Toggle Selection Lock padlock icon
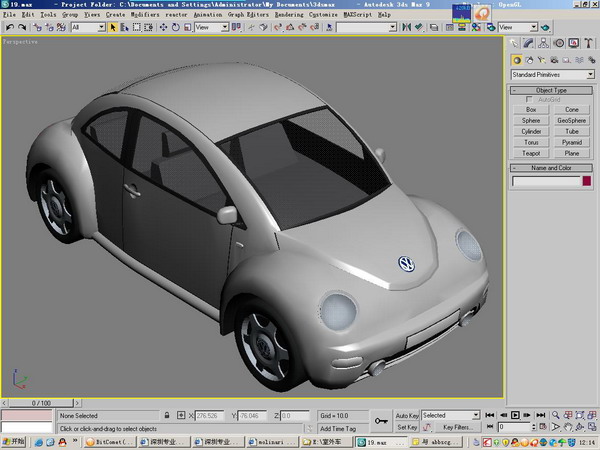 click(x=167, y=415)
